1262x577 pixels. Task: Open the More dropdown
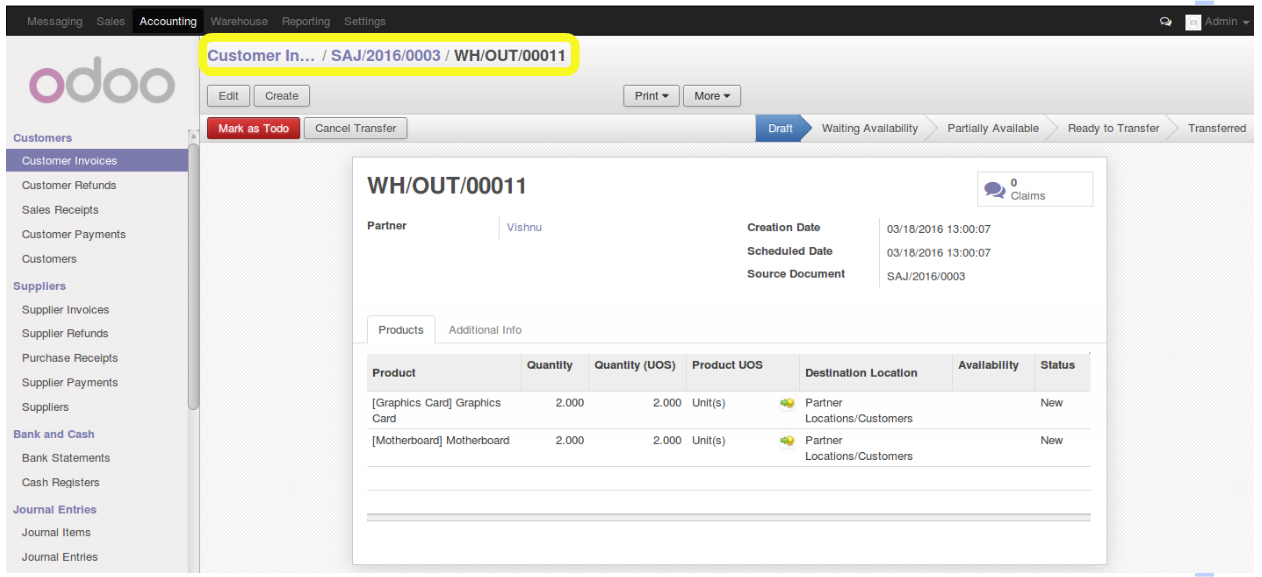[x=712, y=96]
